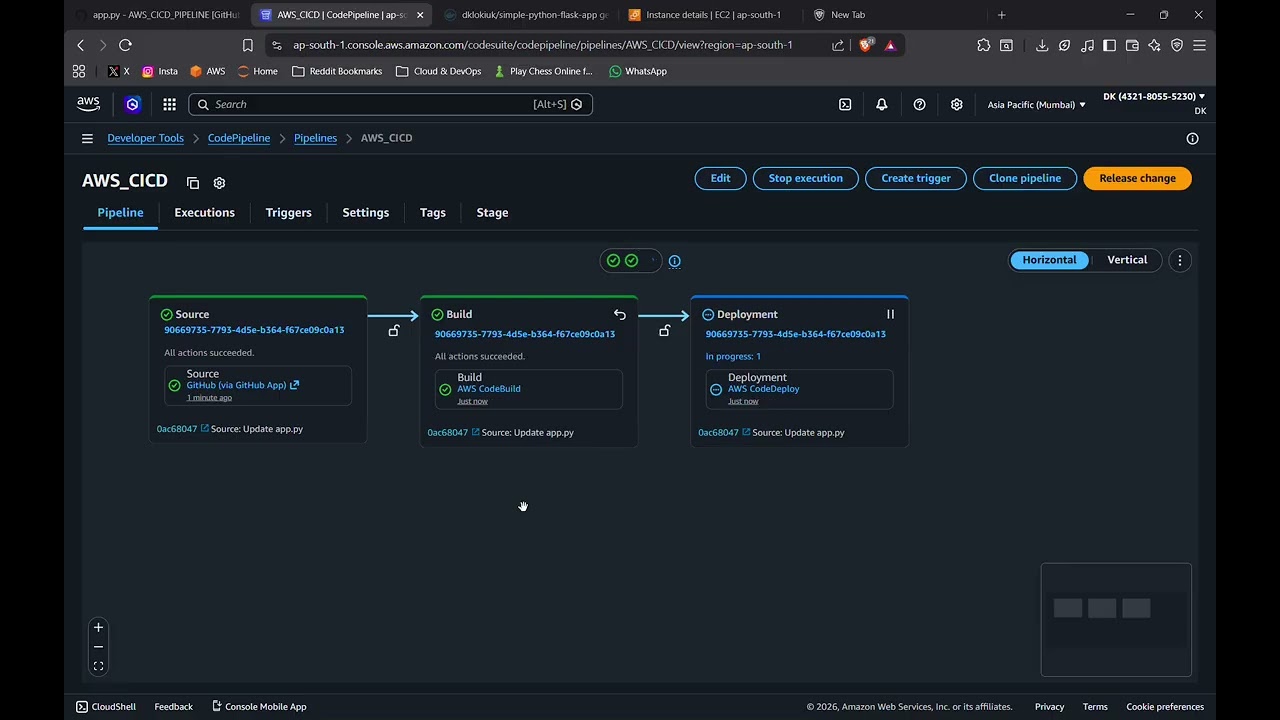
Task: Open the browser main hamburger menu
Action: point(1199,45)
